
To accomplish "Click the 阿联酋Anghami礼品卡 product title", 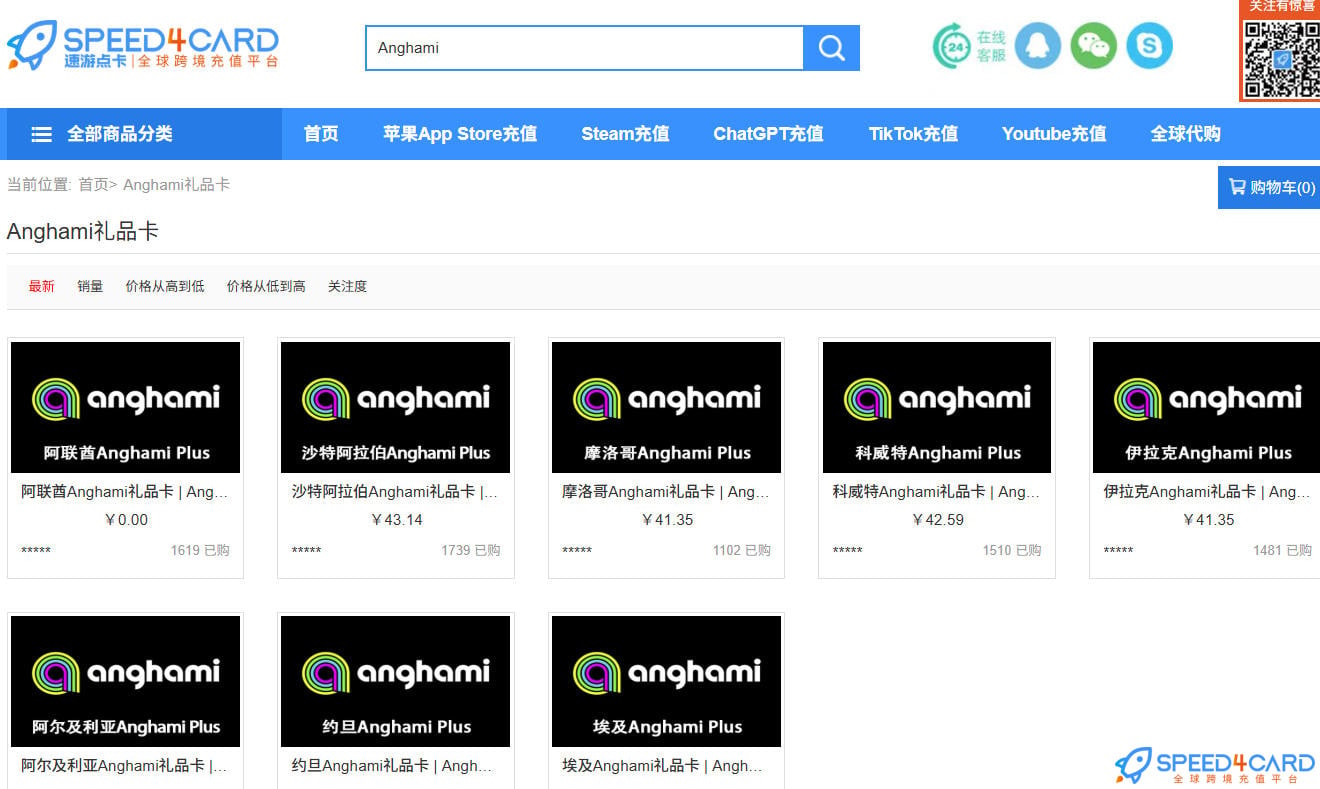I will 125,492.
